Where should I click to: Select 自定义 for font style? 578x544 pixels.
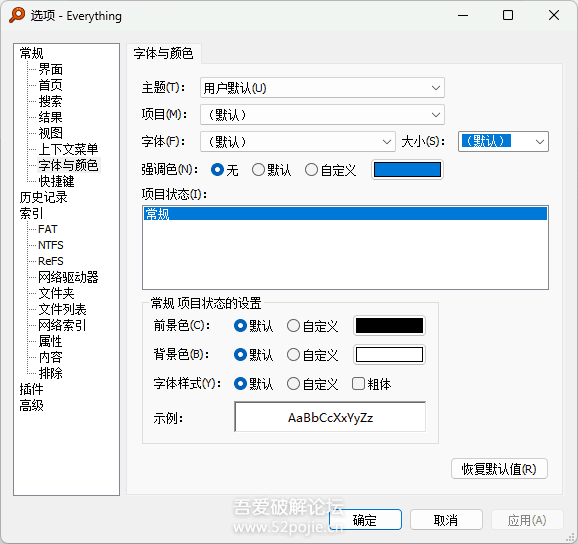[x=313, y=384]
